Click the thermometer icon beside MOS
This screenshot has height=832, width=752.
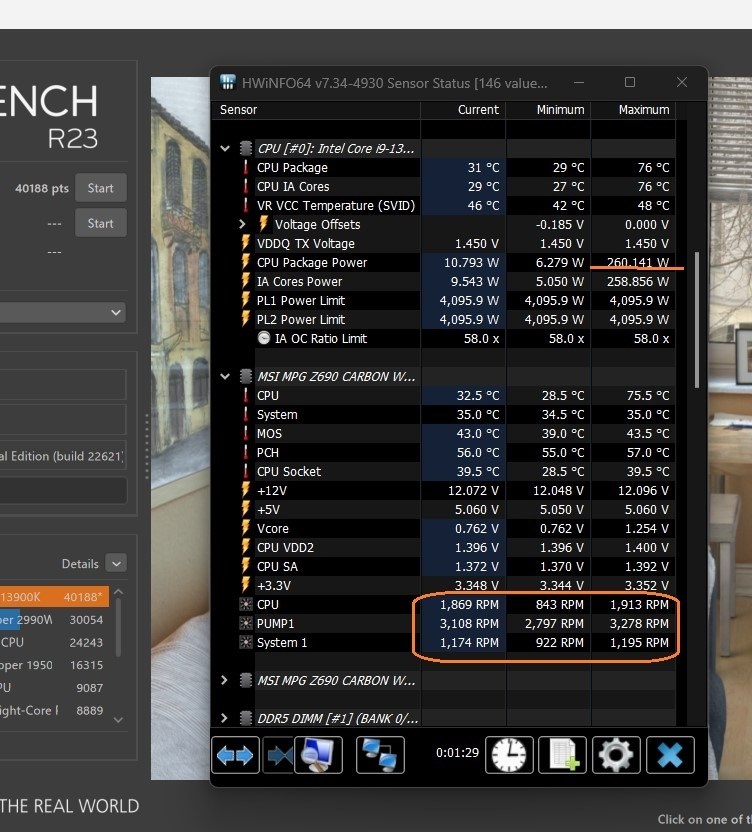point(245,433)
